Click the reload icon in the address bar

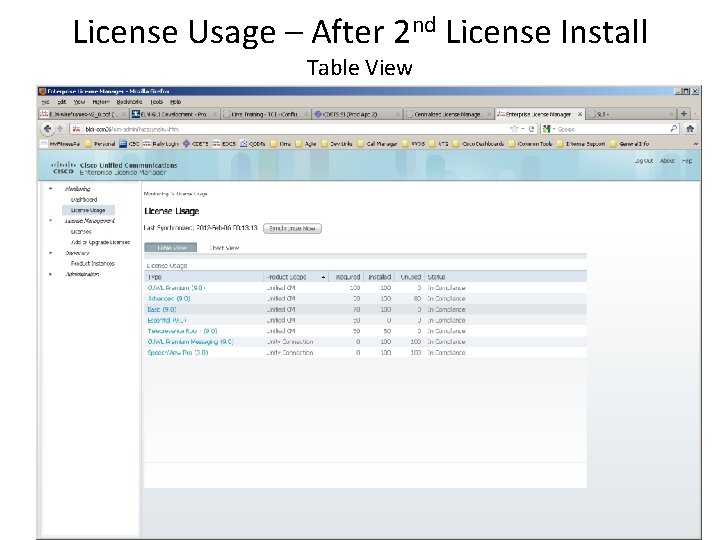531,129
